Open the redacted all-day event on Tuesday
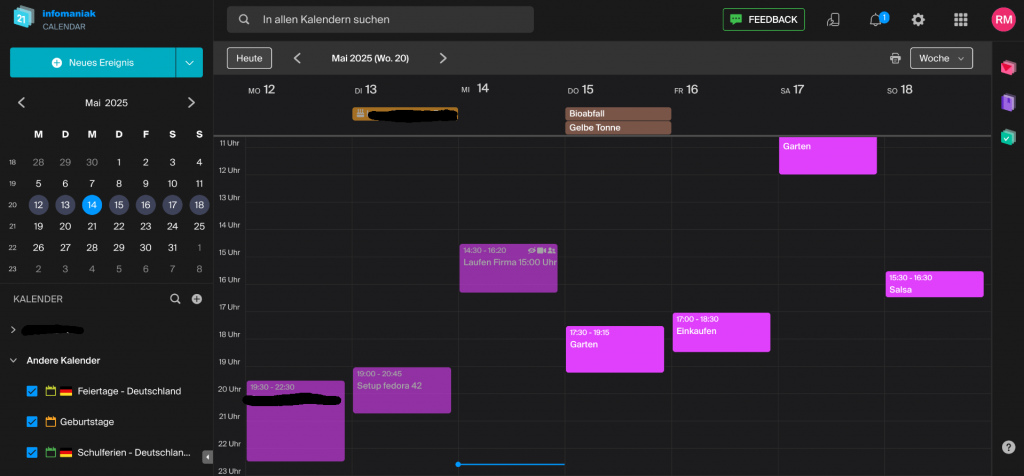This screenshot has height=476, width=1024. (x=405, y=114)
